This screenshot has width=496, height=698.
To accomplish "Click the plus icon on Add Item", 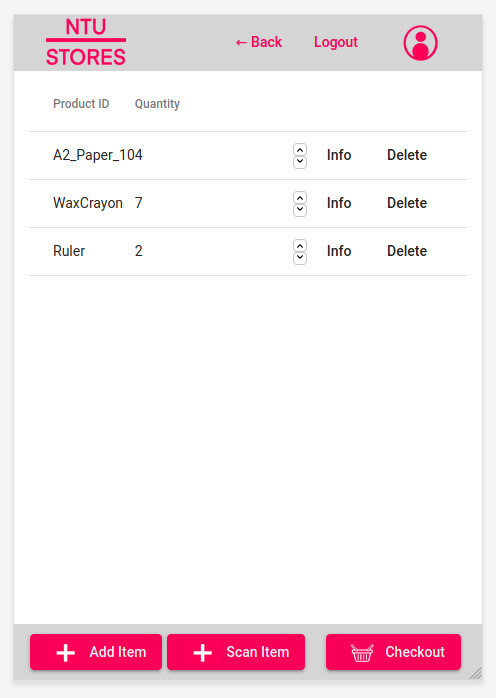I will (x=65, y=653).
